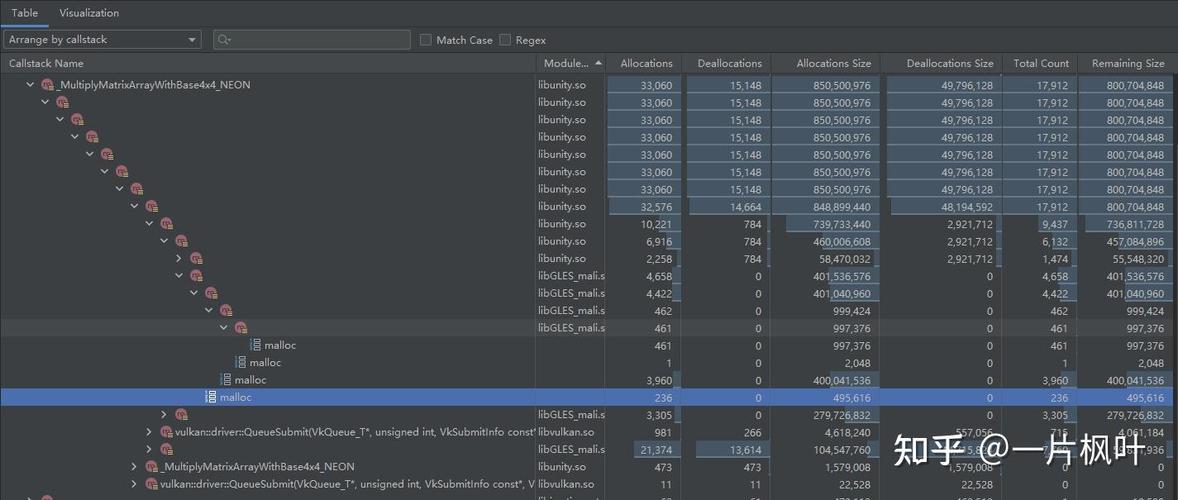The width and height of the screenshot is (1178, 500).
Task: Sort by the Deallocations Size column header
Action: 950,63
